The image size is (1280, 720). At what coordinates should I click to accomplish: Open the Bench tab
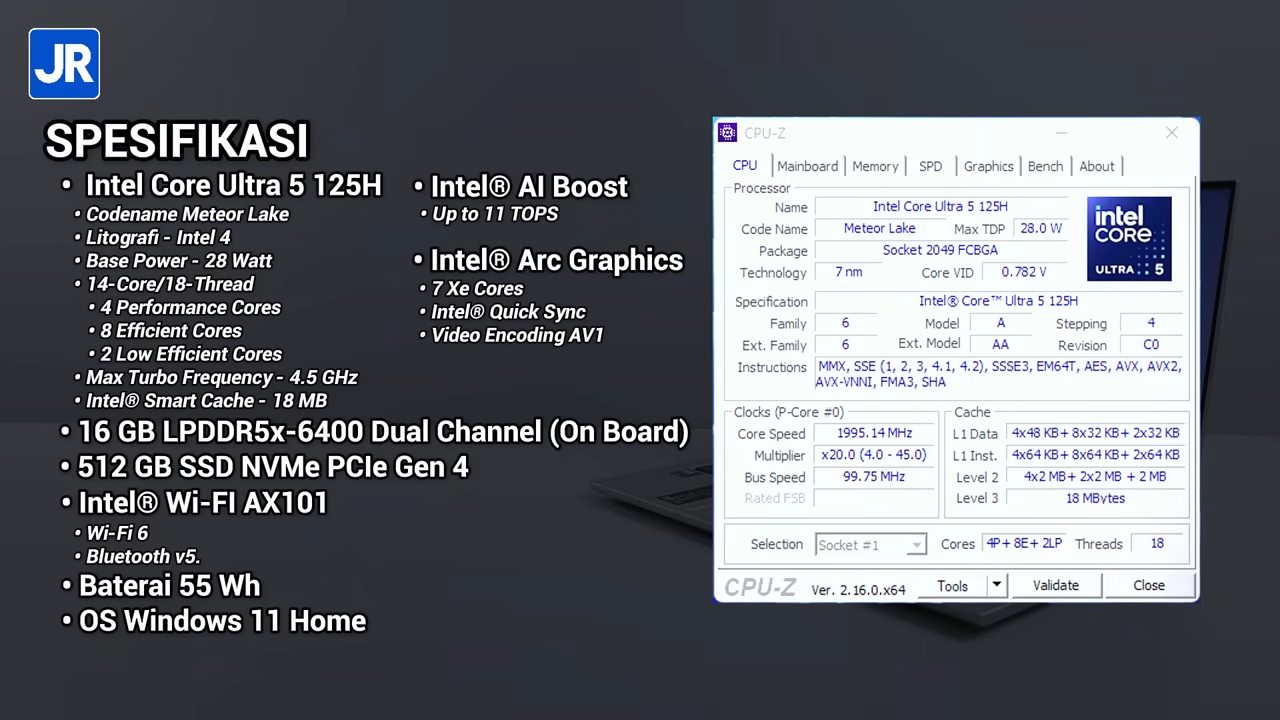coord(1045,166)
